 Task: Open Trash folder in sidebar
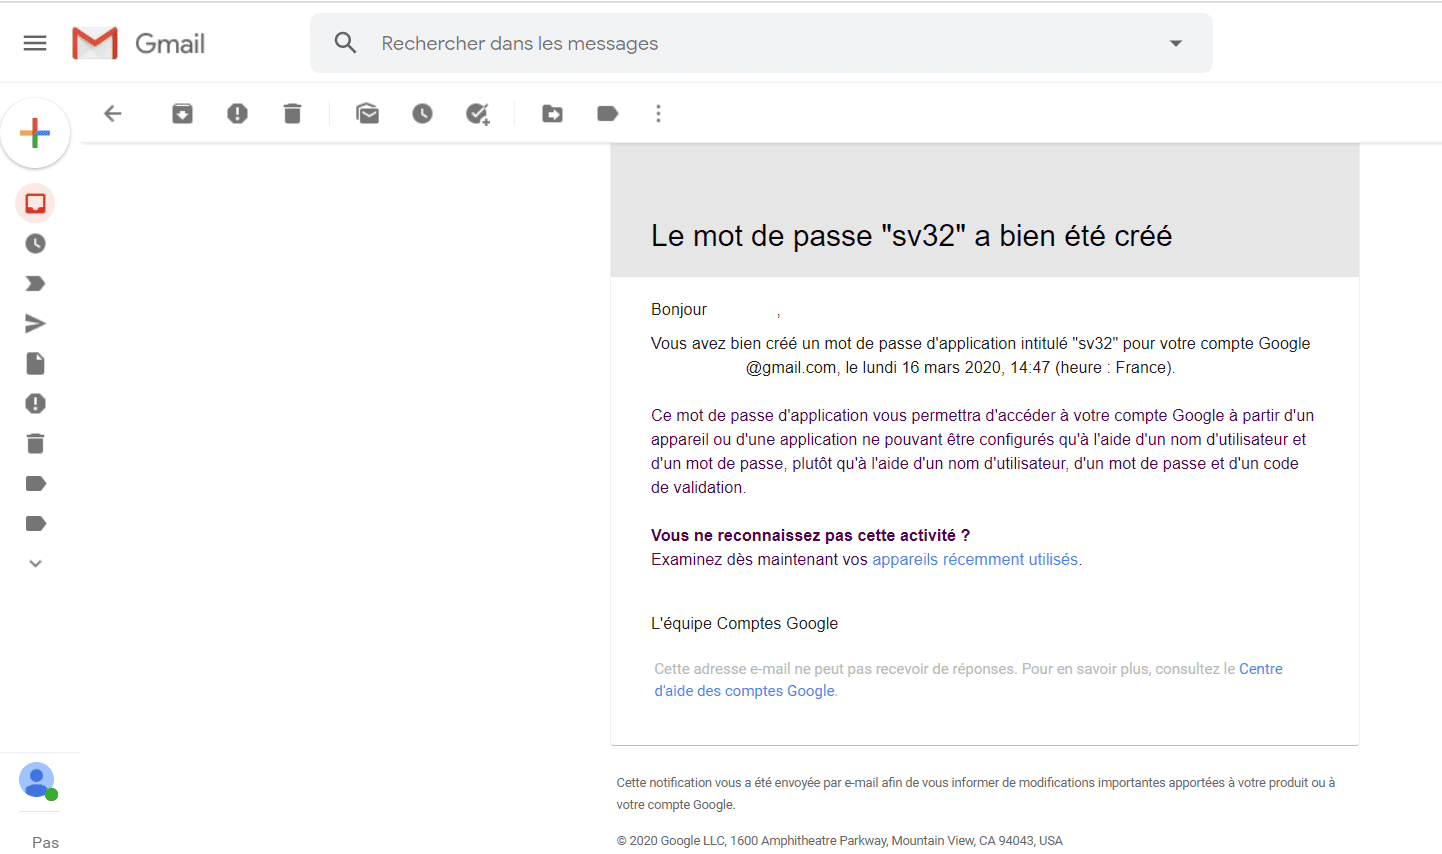pos(35,444)
